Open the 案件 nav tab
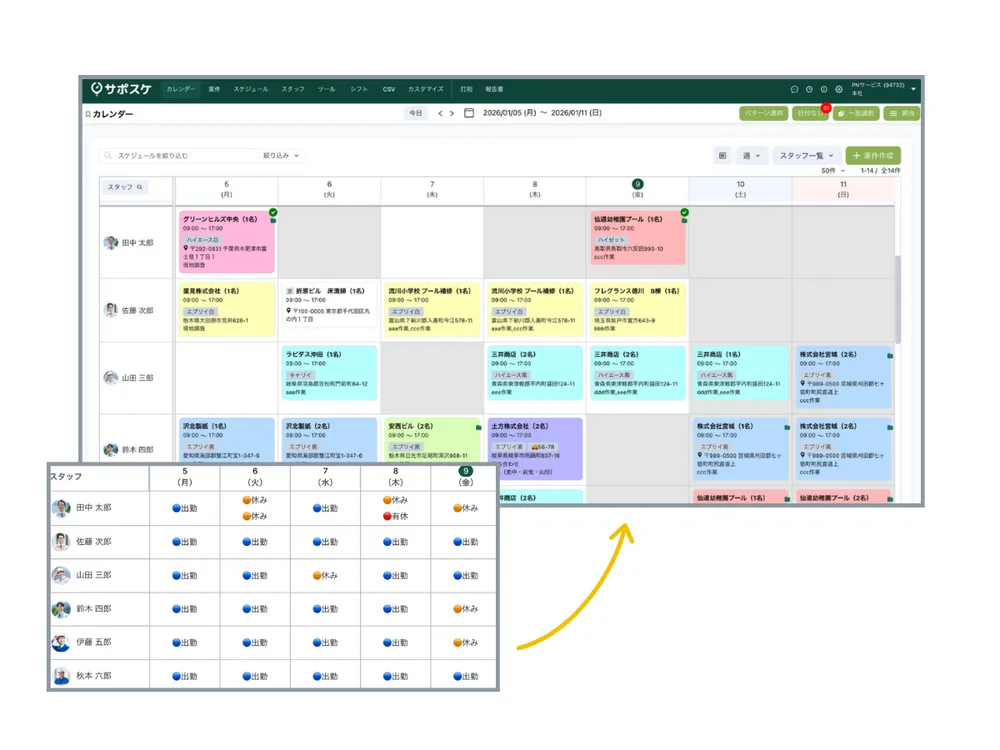The width and height of the screenshot is (1000, 750). coord(214,89)
